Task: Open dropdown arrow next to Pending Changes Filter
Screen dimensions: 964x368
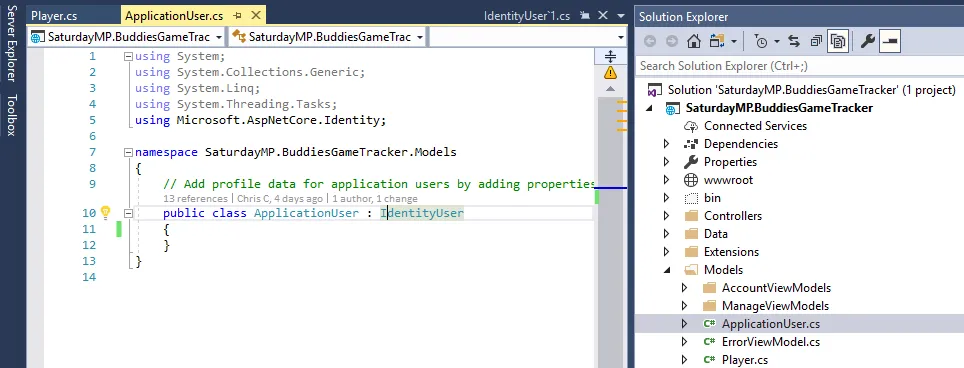Action: pos(776,41)
